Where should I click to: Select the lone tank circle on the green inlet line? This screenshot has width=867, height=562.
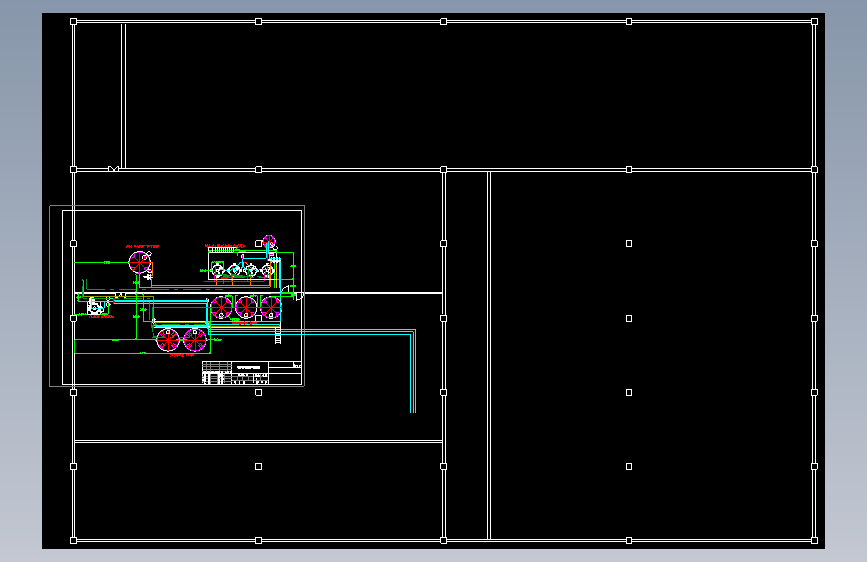140,262
